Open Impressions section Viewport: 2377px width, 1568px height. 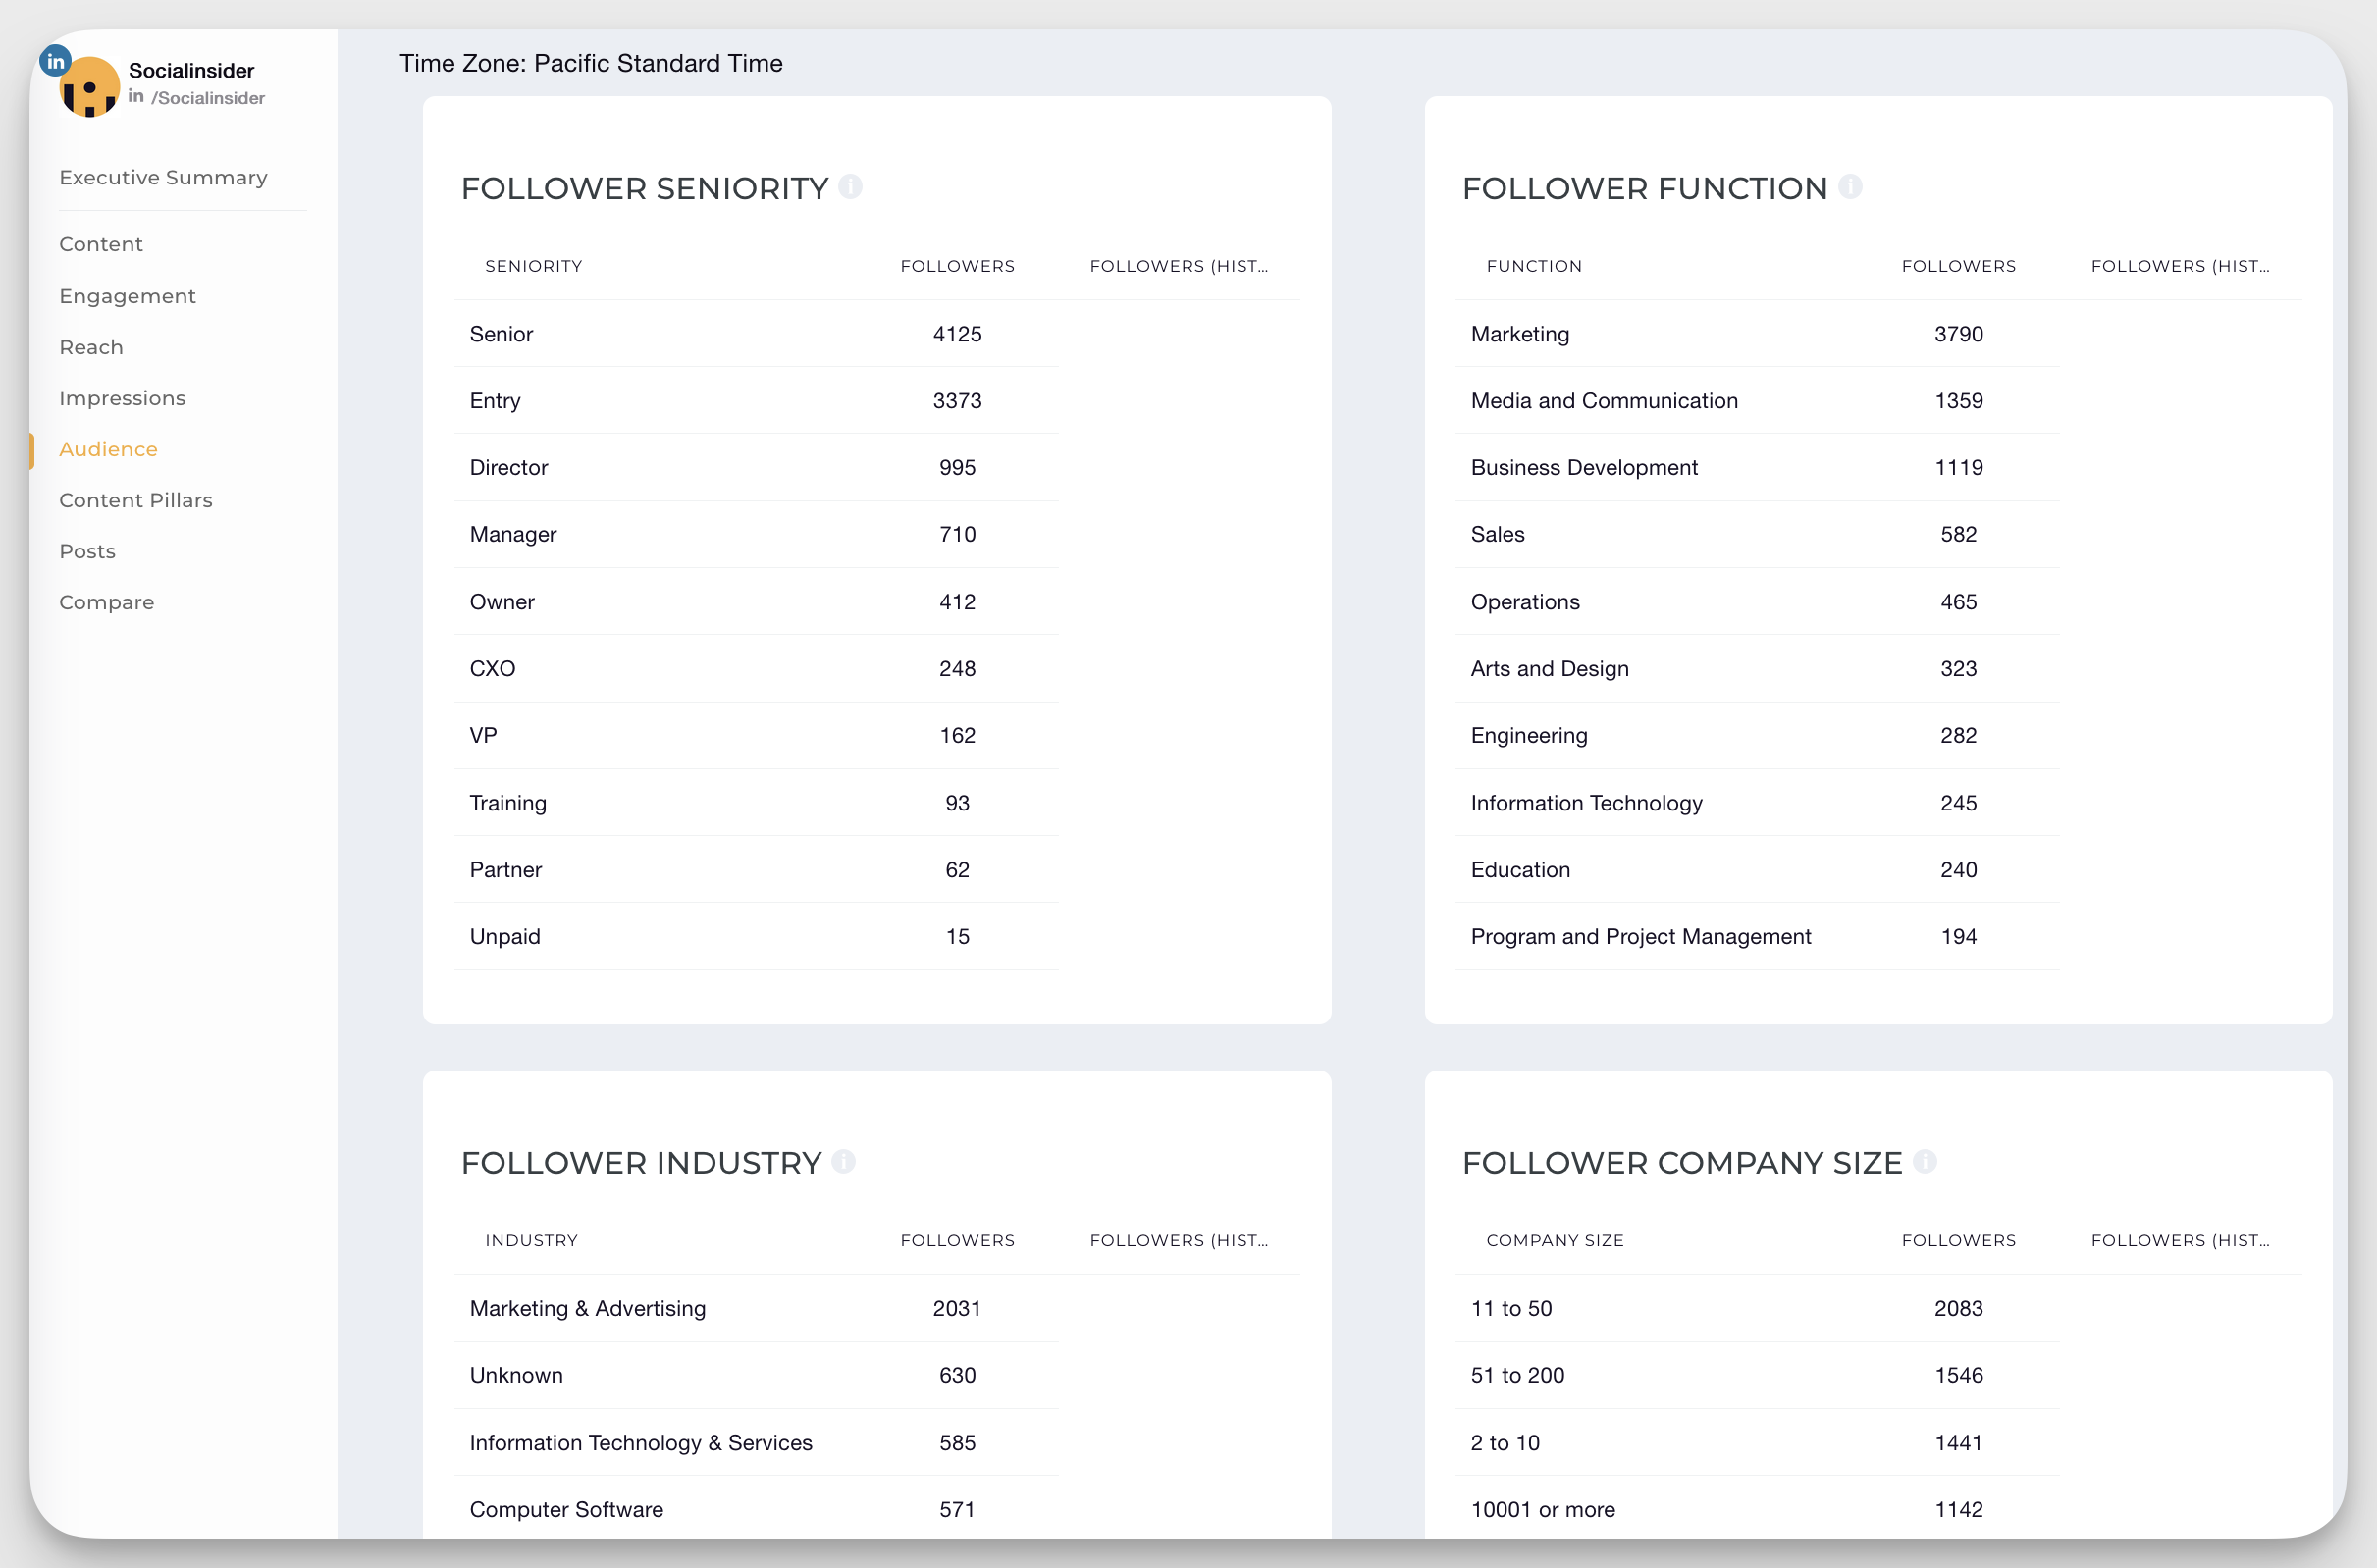(122, 398)
